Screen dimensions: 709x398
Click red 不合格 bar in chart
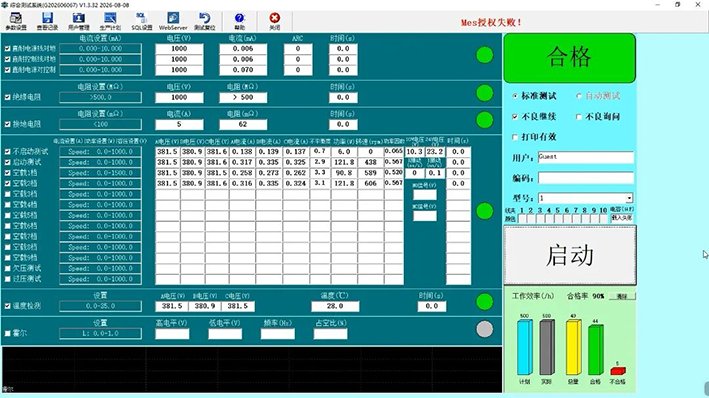coord(618,371)
